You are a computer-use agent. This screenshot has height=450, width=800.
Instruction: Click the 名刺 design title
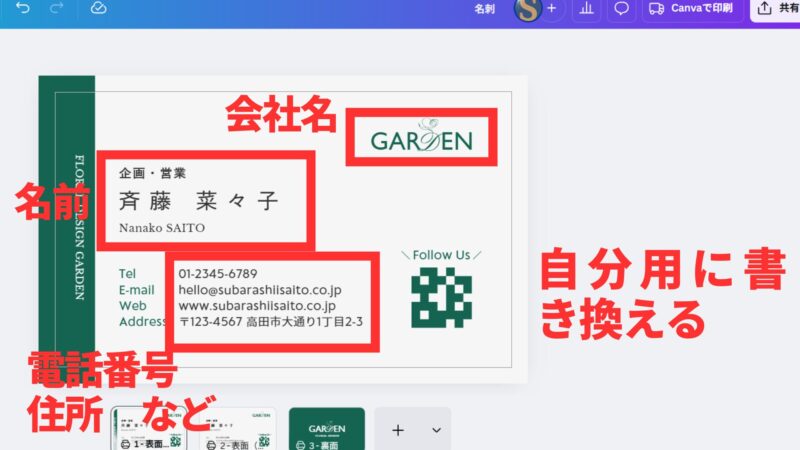coord(484,9)
